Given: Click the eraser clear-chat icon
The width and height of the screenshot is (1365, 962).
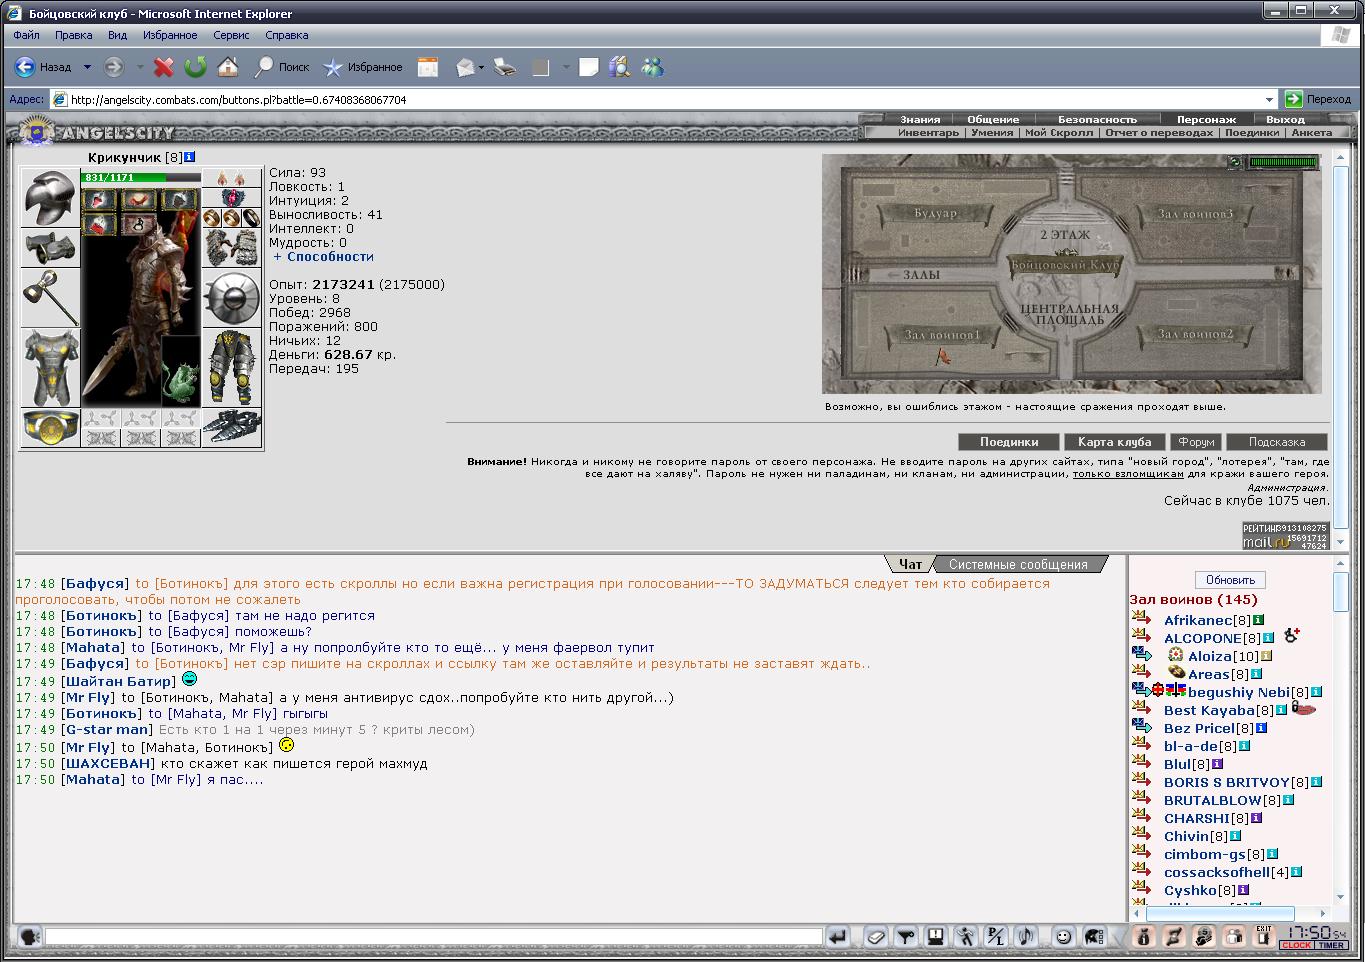Looking at the screenshot, I should pyautogui.click(x=875, y=937).
